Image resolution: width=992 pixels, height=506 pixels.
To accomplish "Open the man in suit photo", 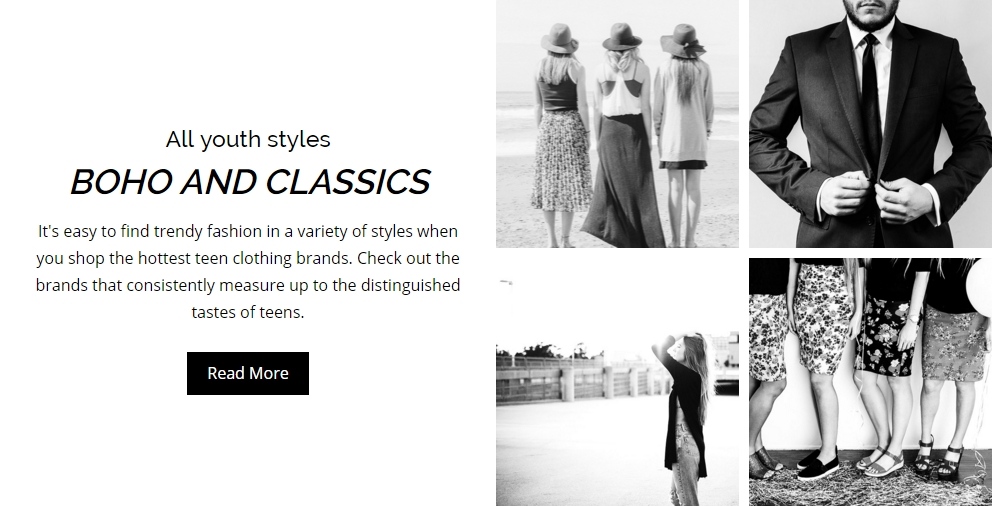I will 871,124.
